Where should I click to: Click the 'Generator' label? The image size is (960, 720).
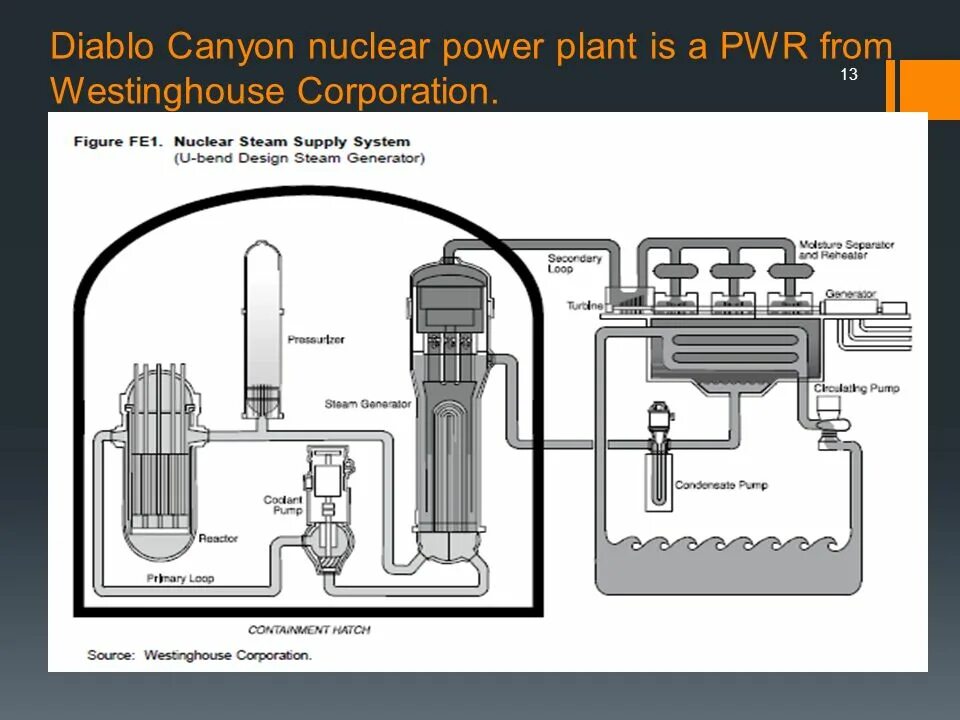(x=850, y=294)
